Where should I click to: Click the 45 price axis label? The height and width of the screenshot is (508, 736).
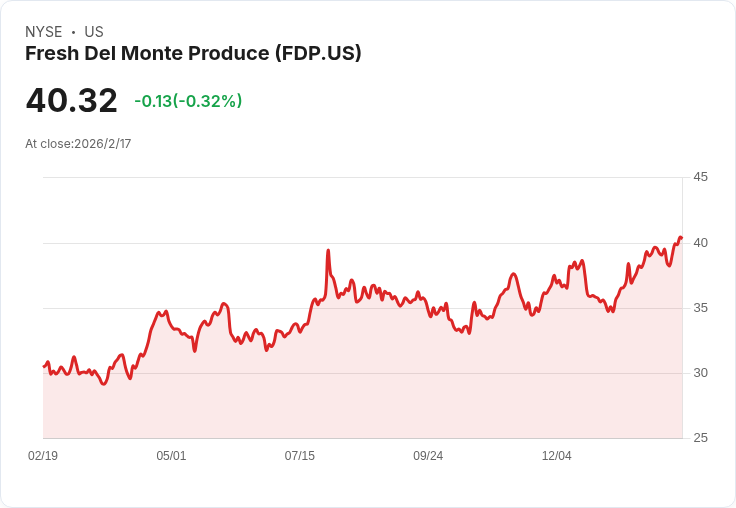click(x=700, y=177)
